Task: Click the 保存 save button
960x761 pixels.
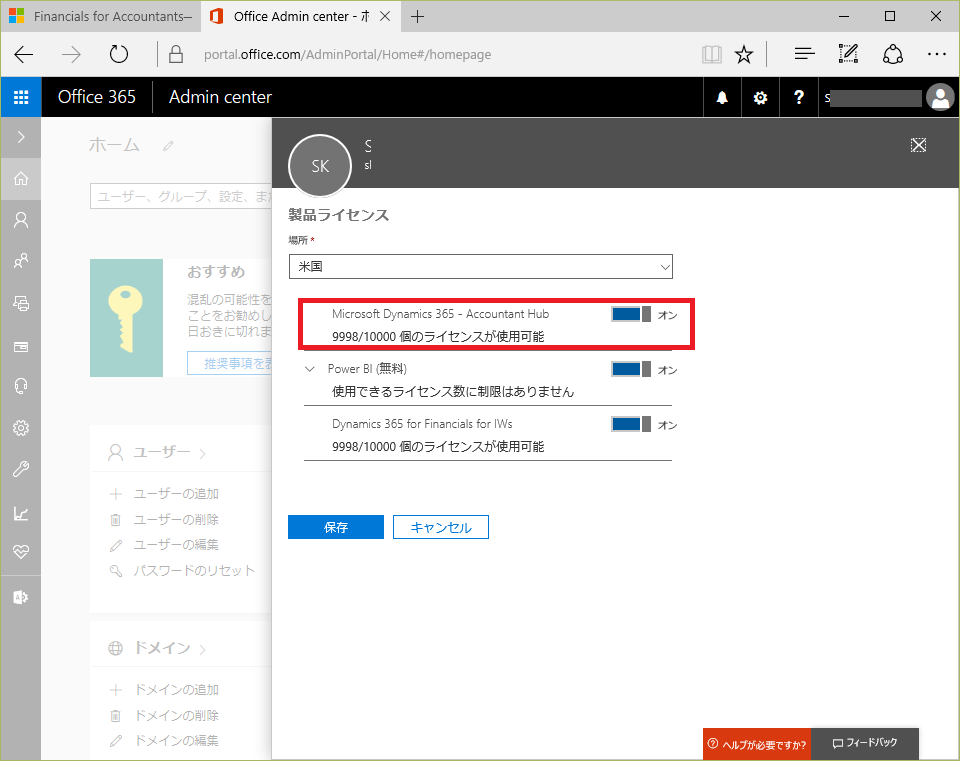Action: [336, 527]
